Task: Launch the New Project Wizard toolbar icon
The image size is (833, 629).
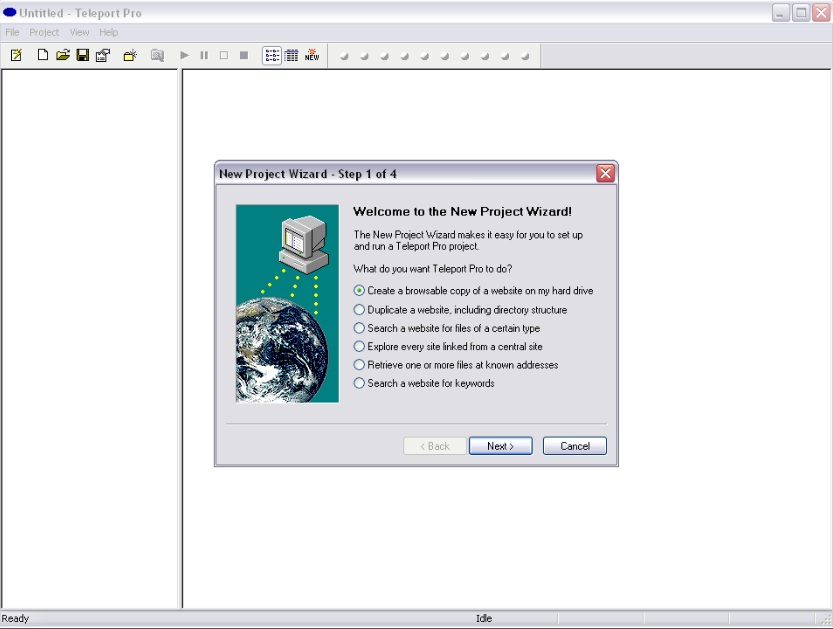Action: point(16,55)
